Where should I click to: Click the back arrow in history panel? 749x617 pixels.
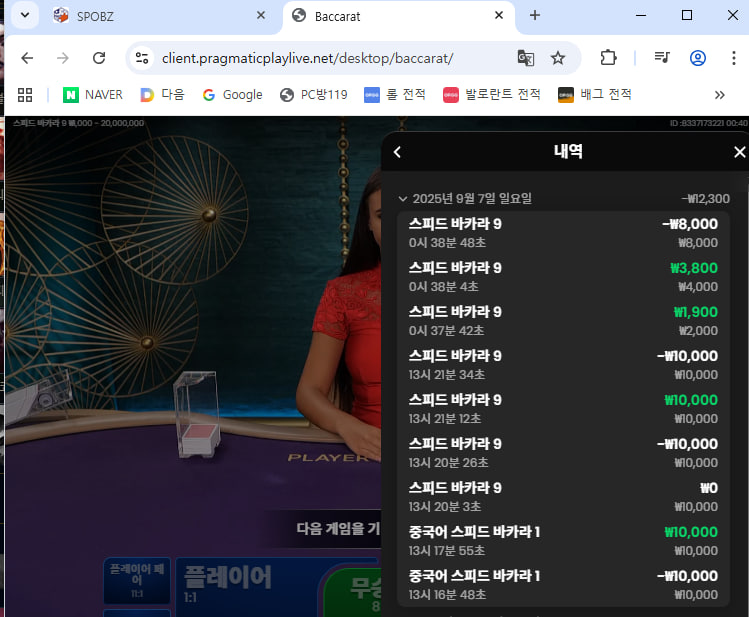point(397,152)
